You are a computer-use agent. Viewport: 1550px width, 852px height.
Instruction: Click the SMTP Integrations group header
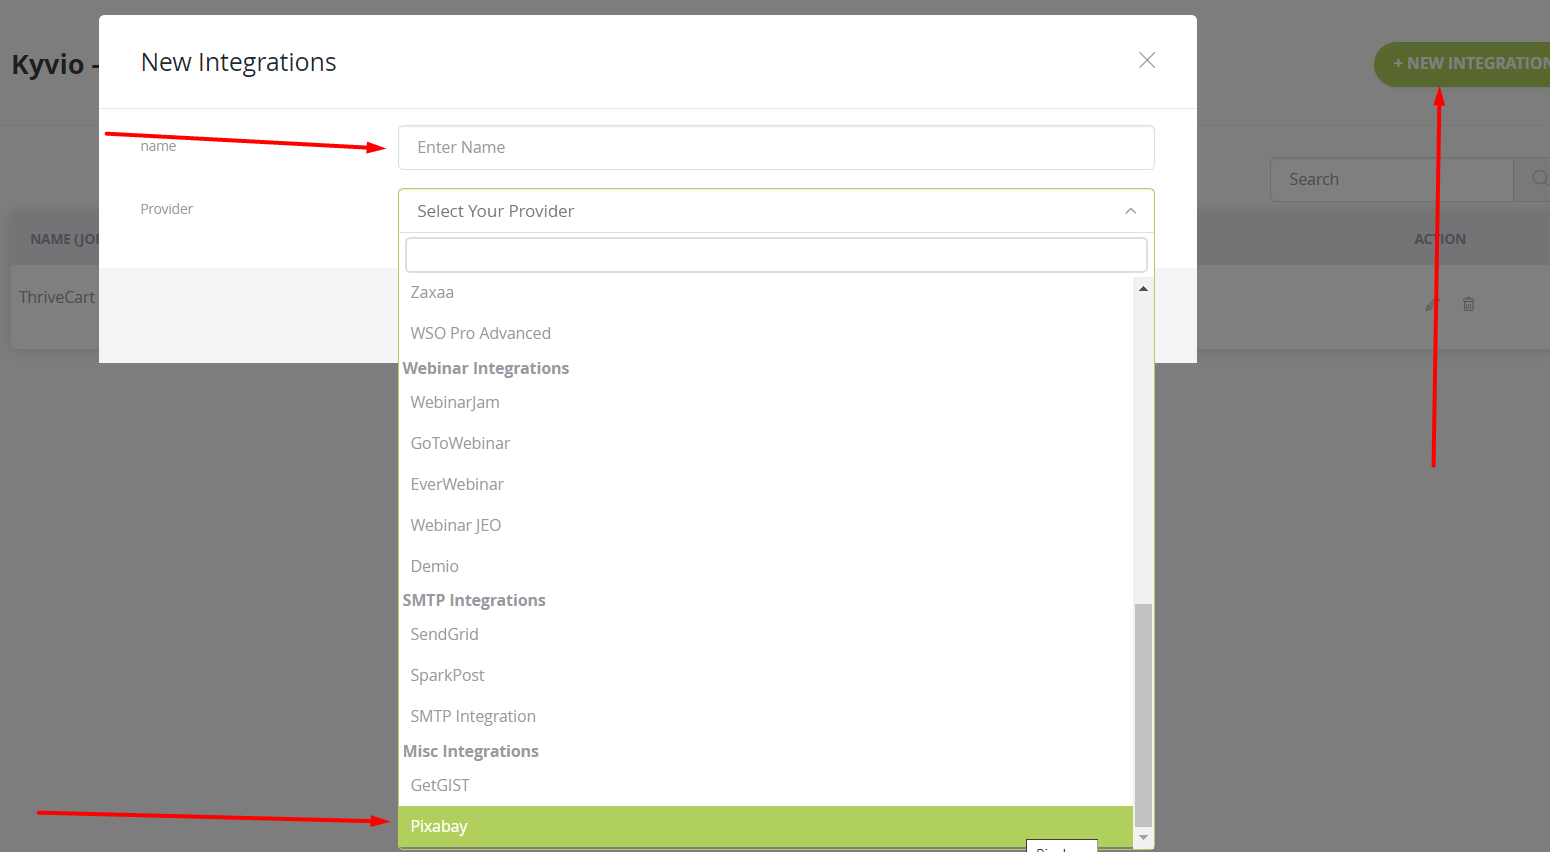(x=474, y=600)
